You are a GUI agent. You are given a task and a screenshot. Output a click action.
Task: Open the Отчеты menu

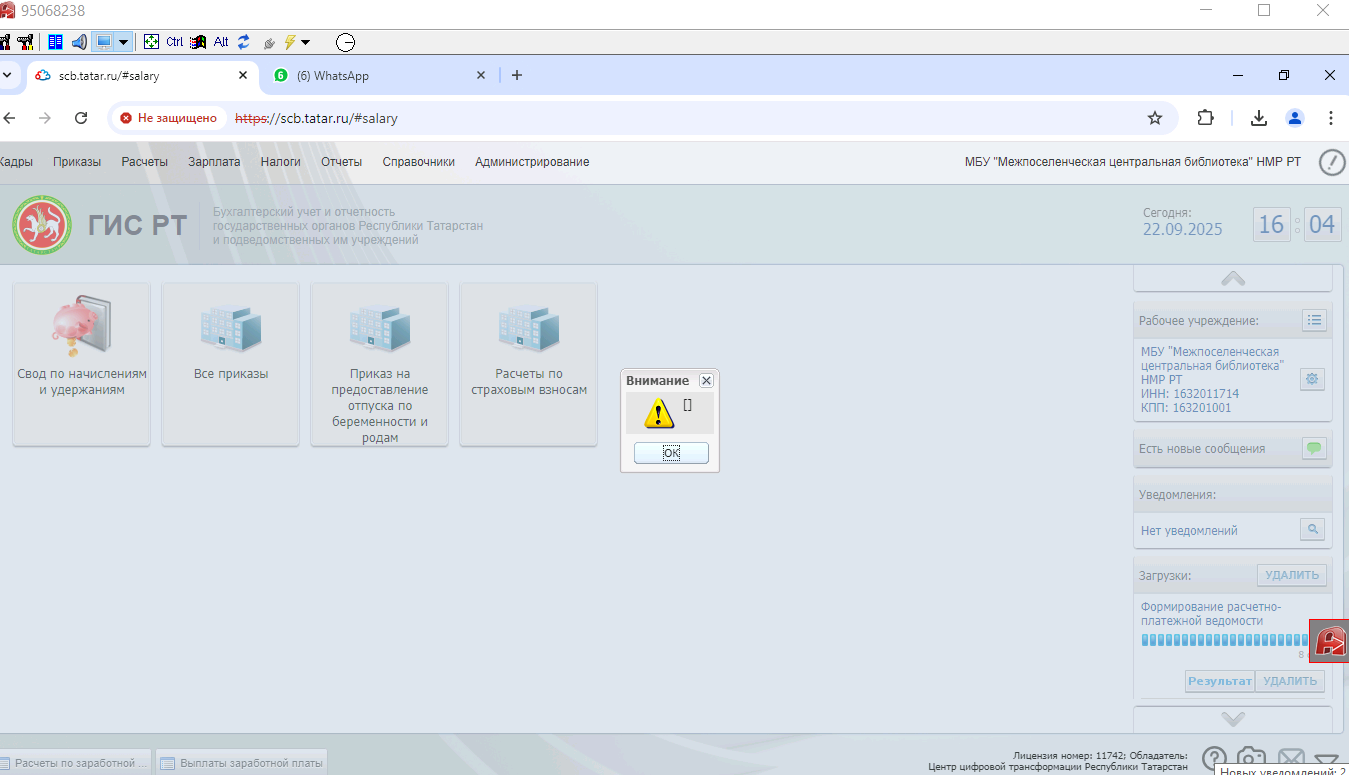point(341,162)
